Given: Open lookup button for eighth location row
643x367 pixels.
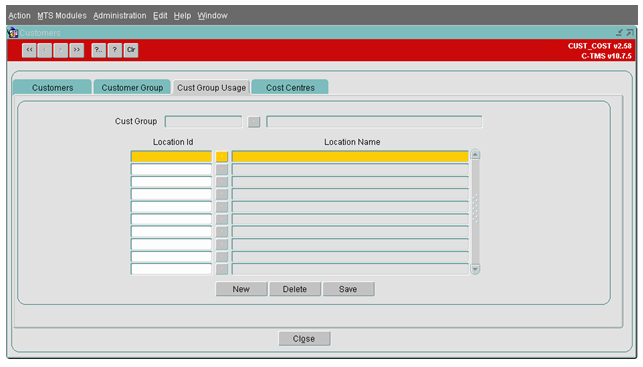Looking at the screenshot, I should [222, 244].
